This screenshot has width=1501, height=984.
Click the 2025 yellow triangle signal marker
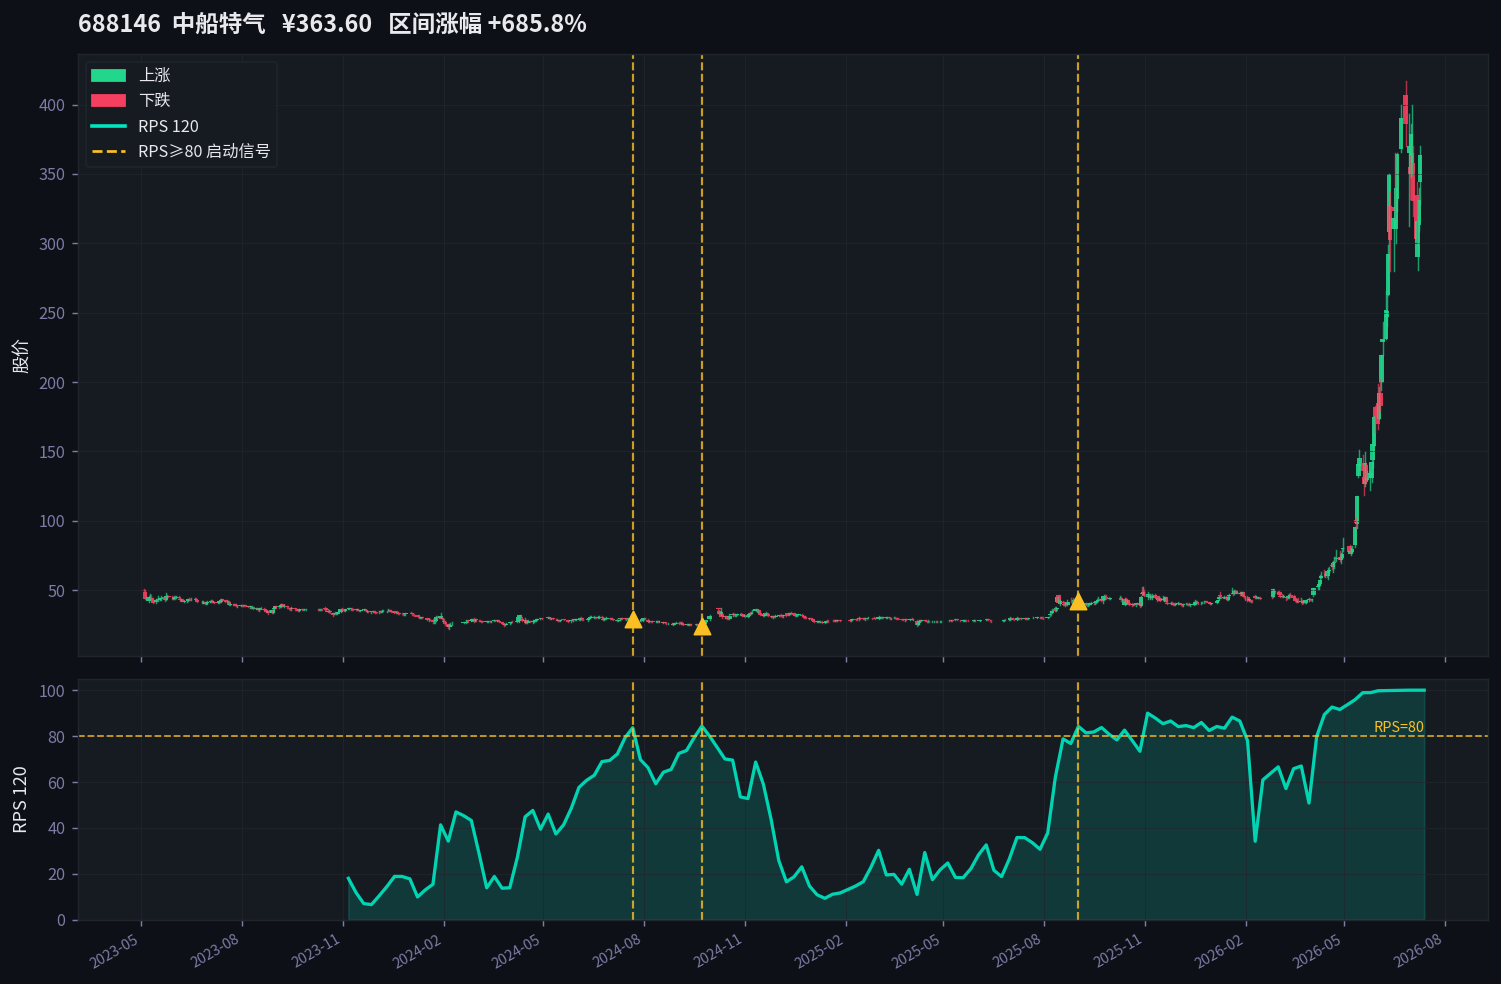tap(1078, 601)
